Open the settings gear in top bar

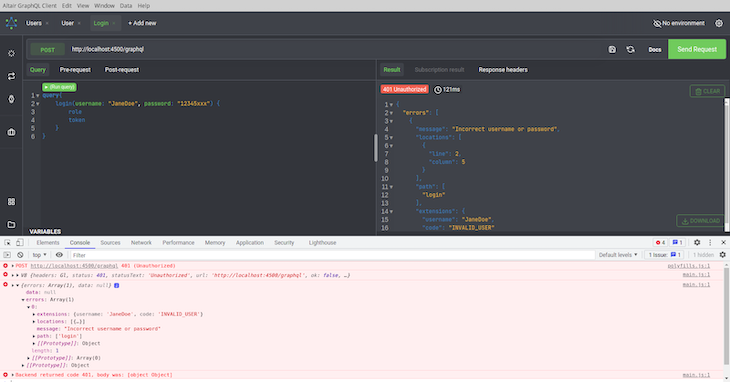coord(719,23)
